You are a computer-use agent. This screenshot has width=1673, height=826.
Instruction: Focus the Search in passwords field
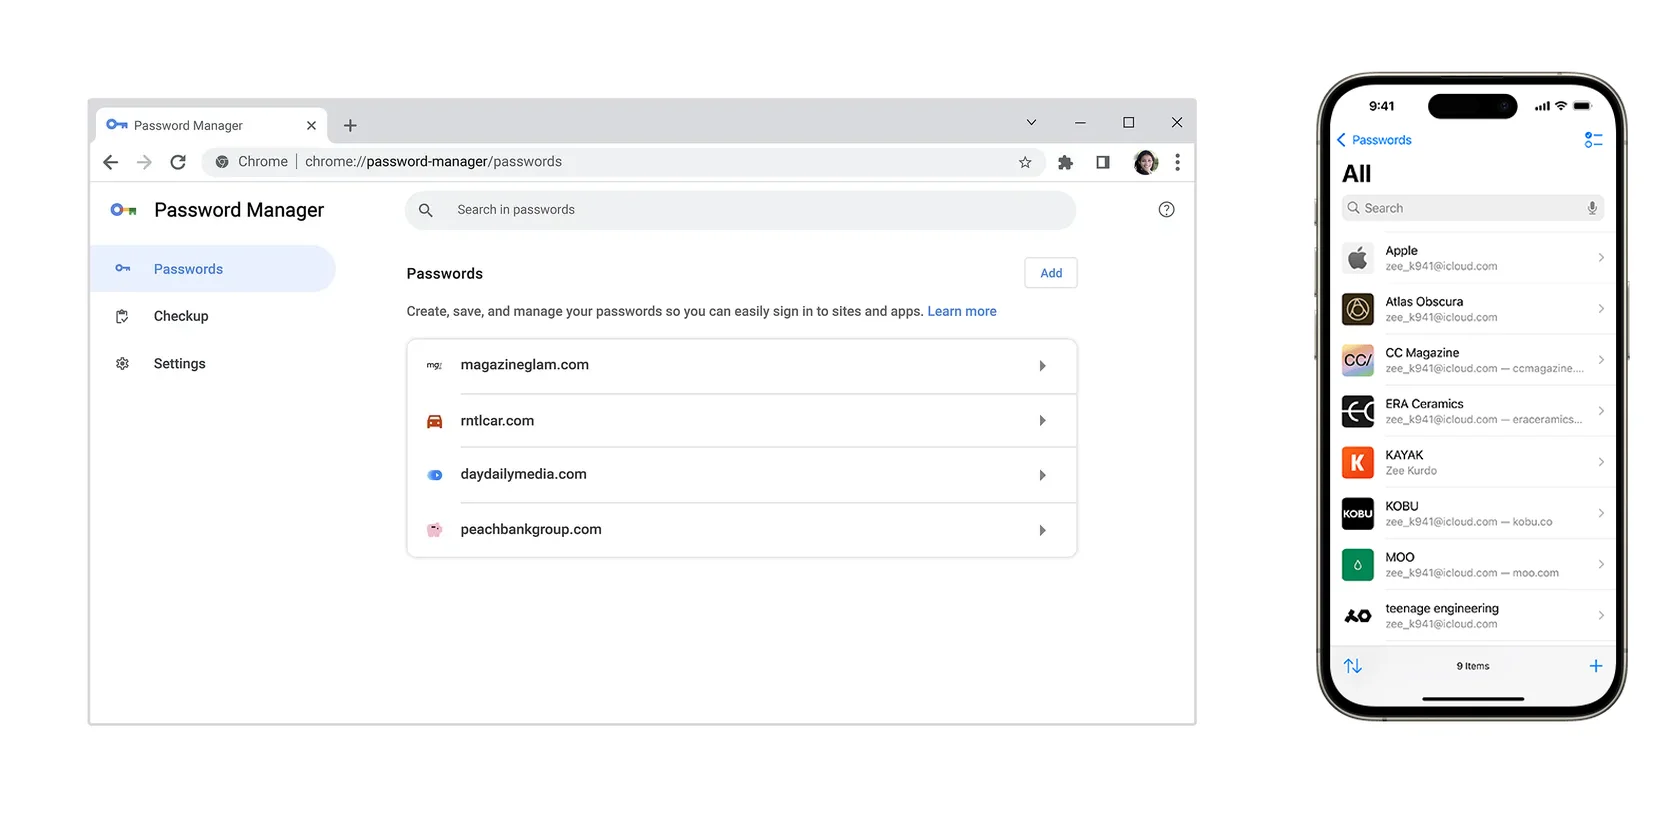[740, 210]
